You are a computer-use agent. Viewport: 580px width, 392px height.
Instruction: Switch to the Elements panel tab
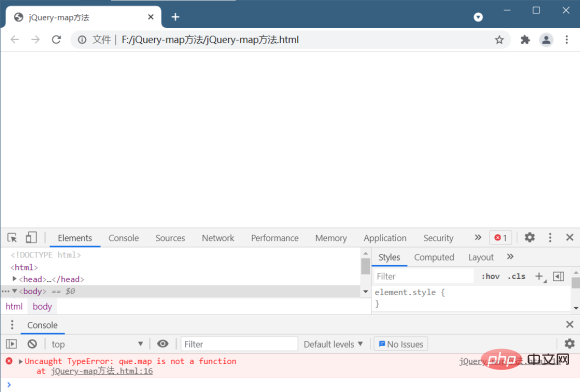click(x=75, y=238)
